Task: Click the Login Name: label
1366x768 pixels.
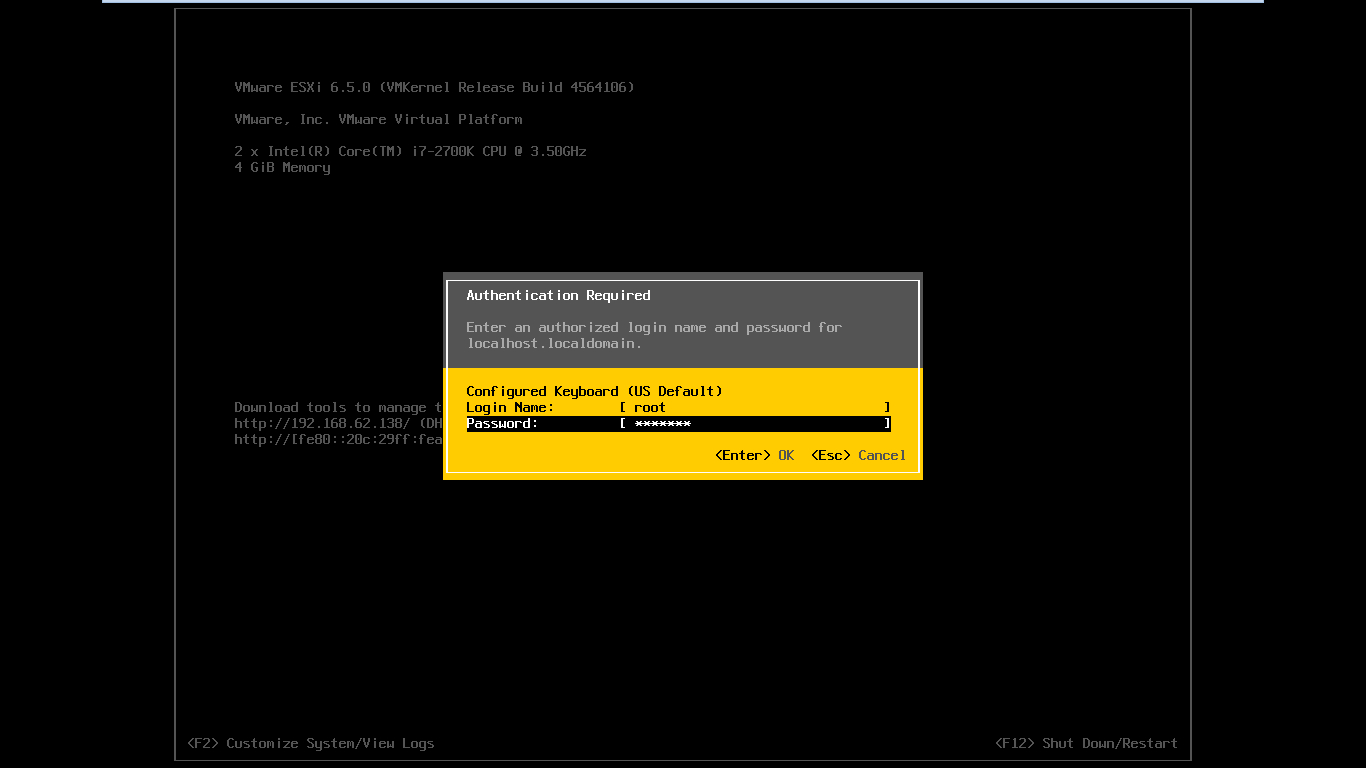Action: point(510,407)
